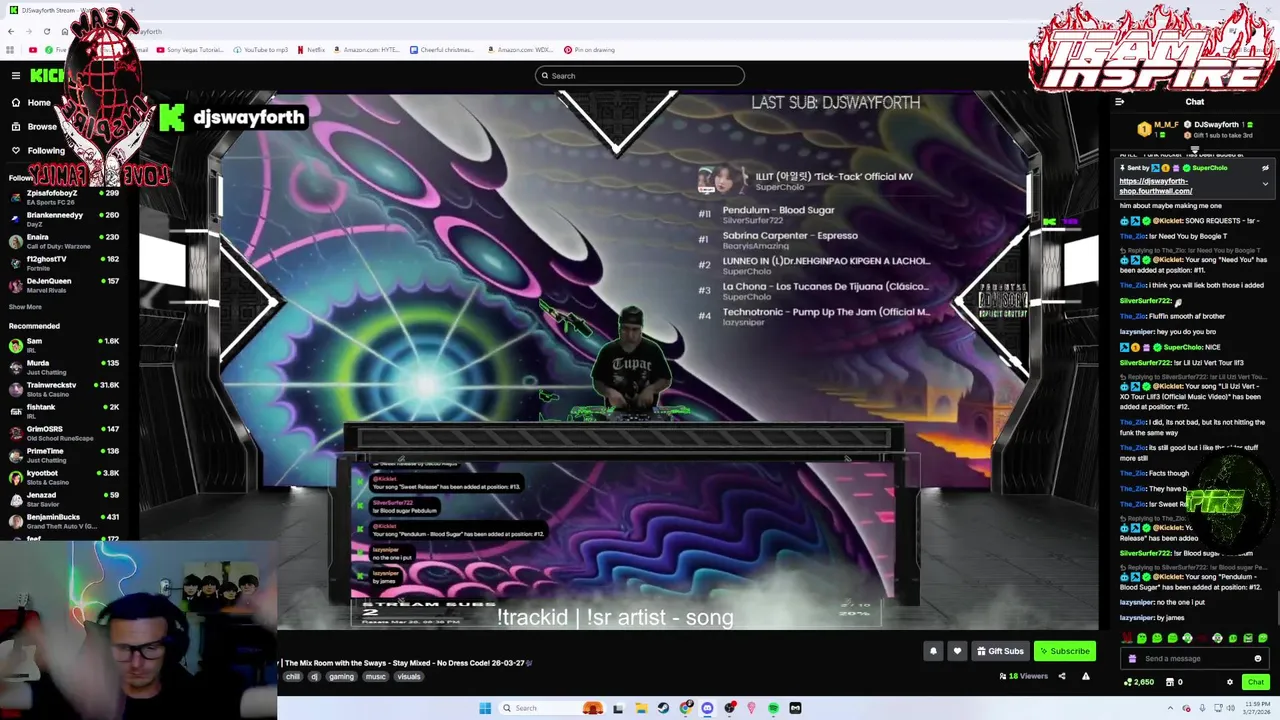
Task: Reload the browser page
Action: 46,31
